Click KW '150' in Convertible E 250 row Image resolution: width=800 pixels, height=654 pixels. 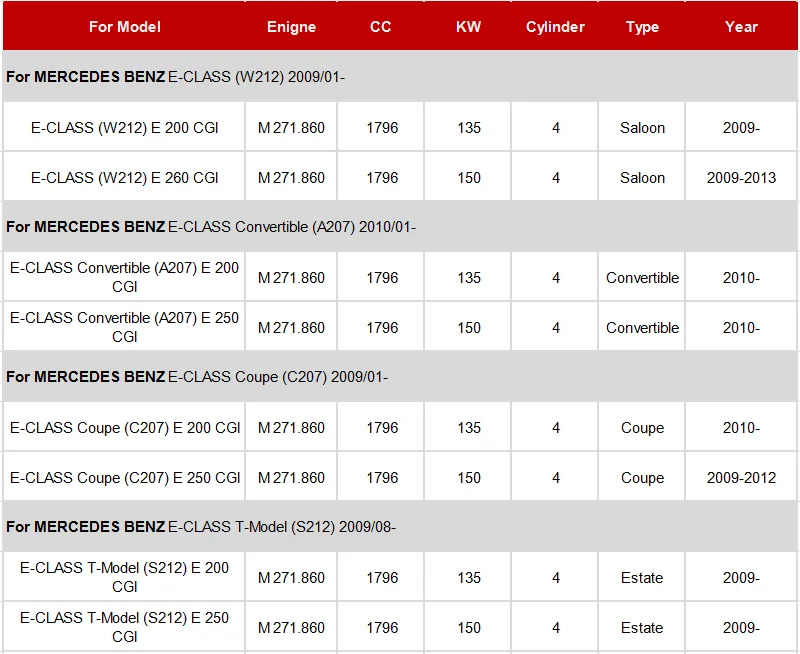click(x=469, y=328)
